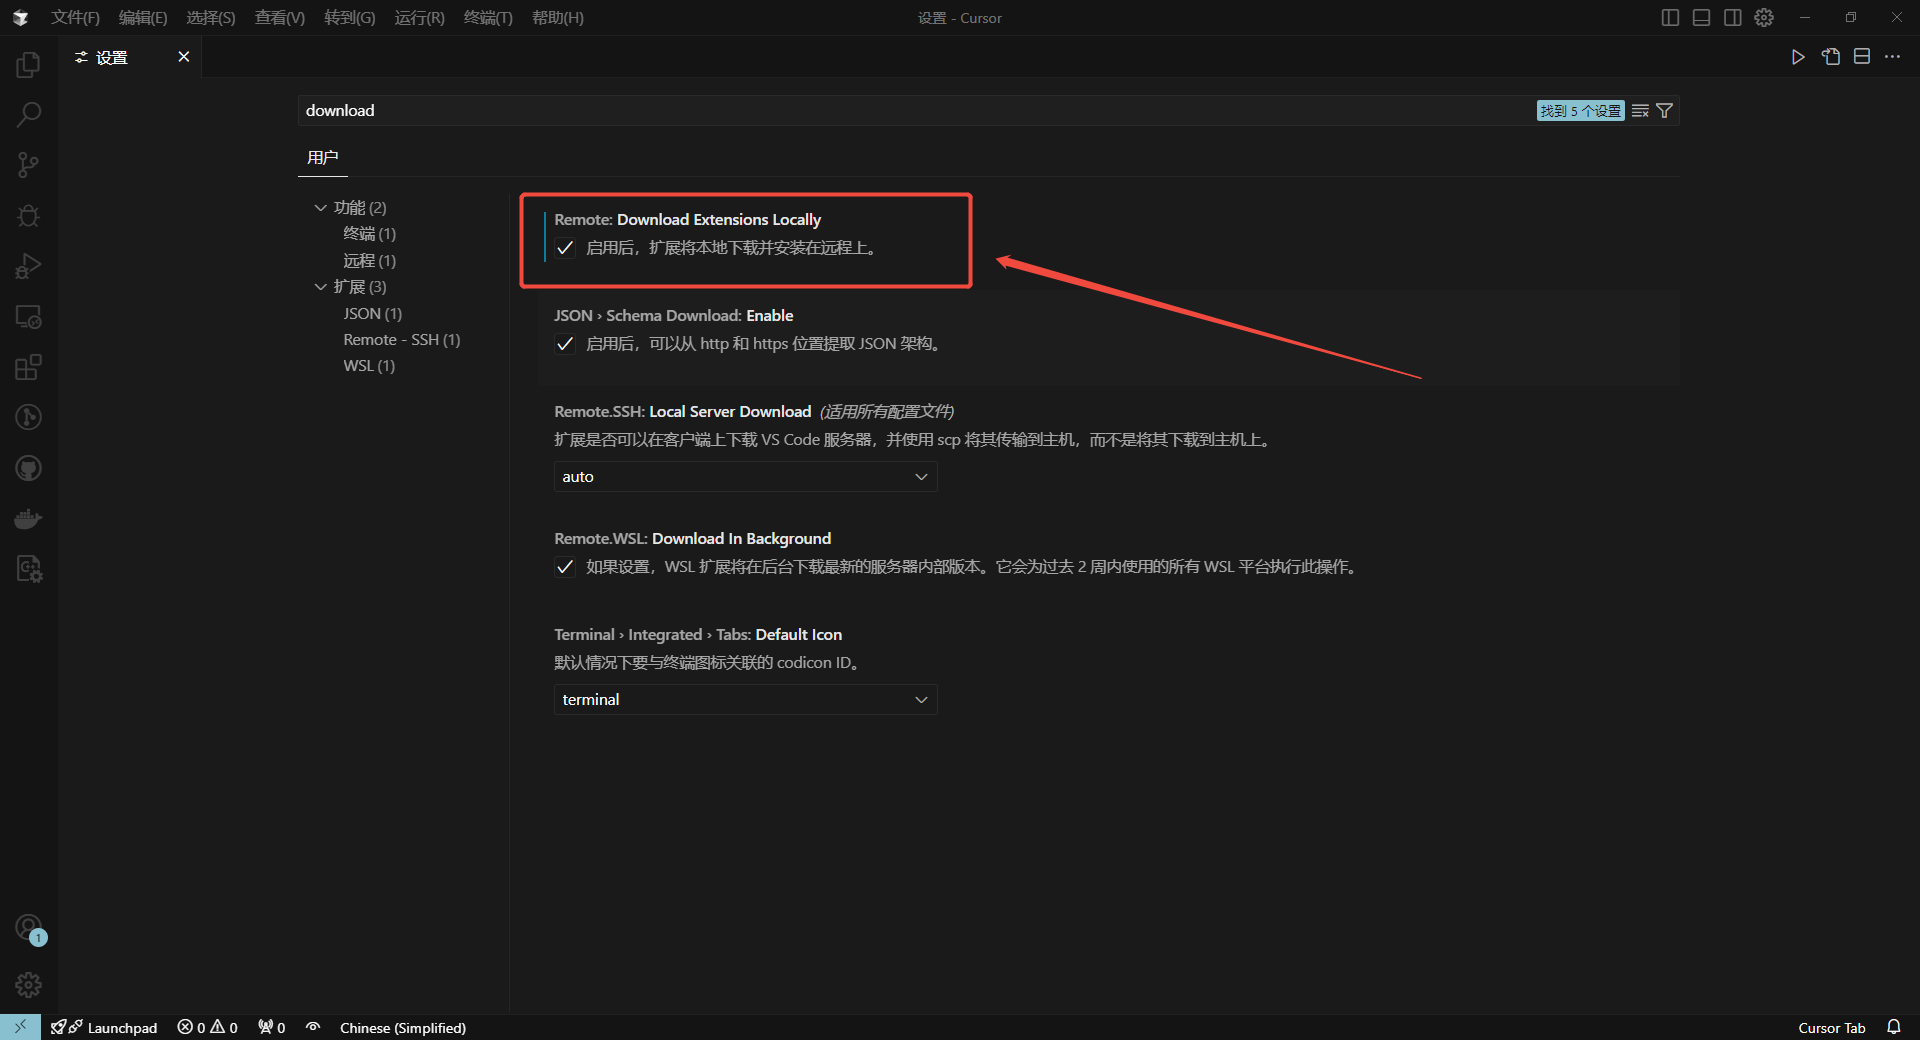The image size is (1920, 1040).
Task: Open the Accounts menu icon
Action: 28,928
